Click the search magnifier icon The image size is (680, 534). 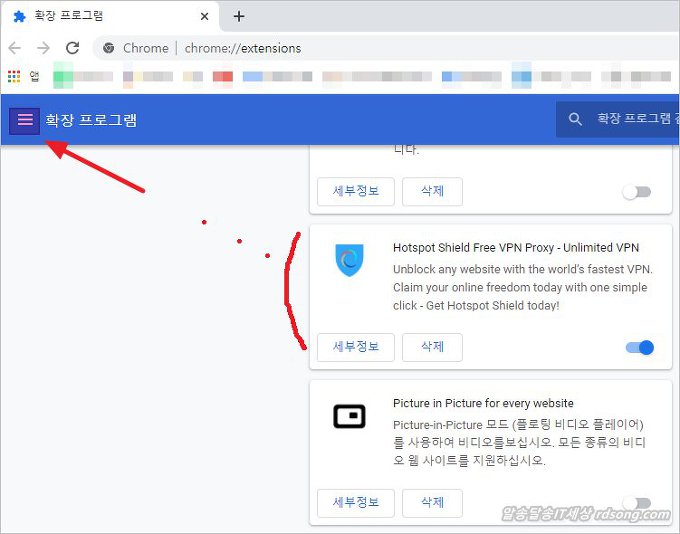[575, 120]
